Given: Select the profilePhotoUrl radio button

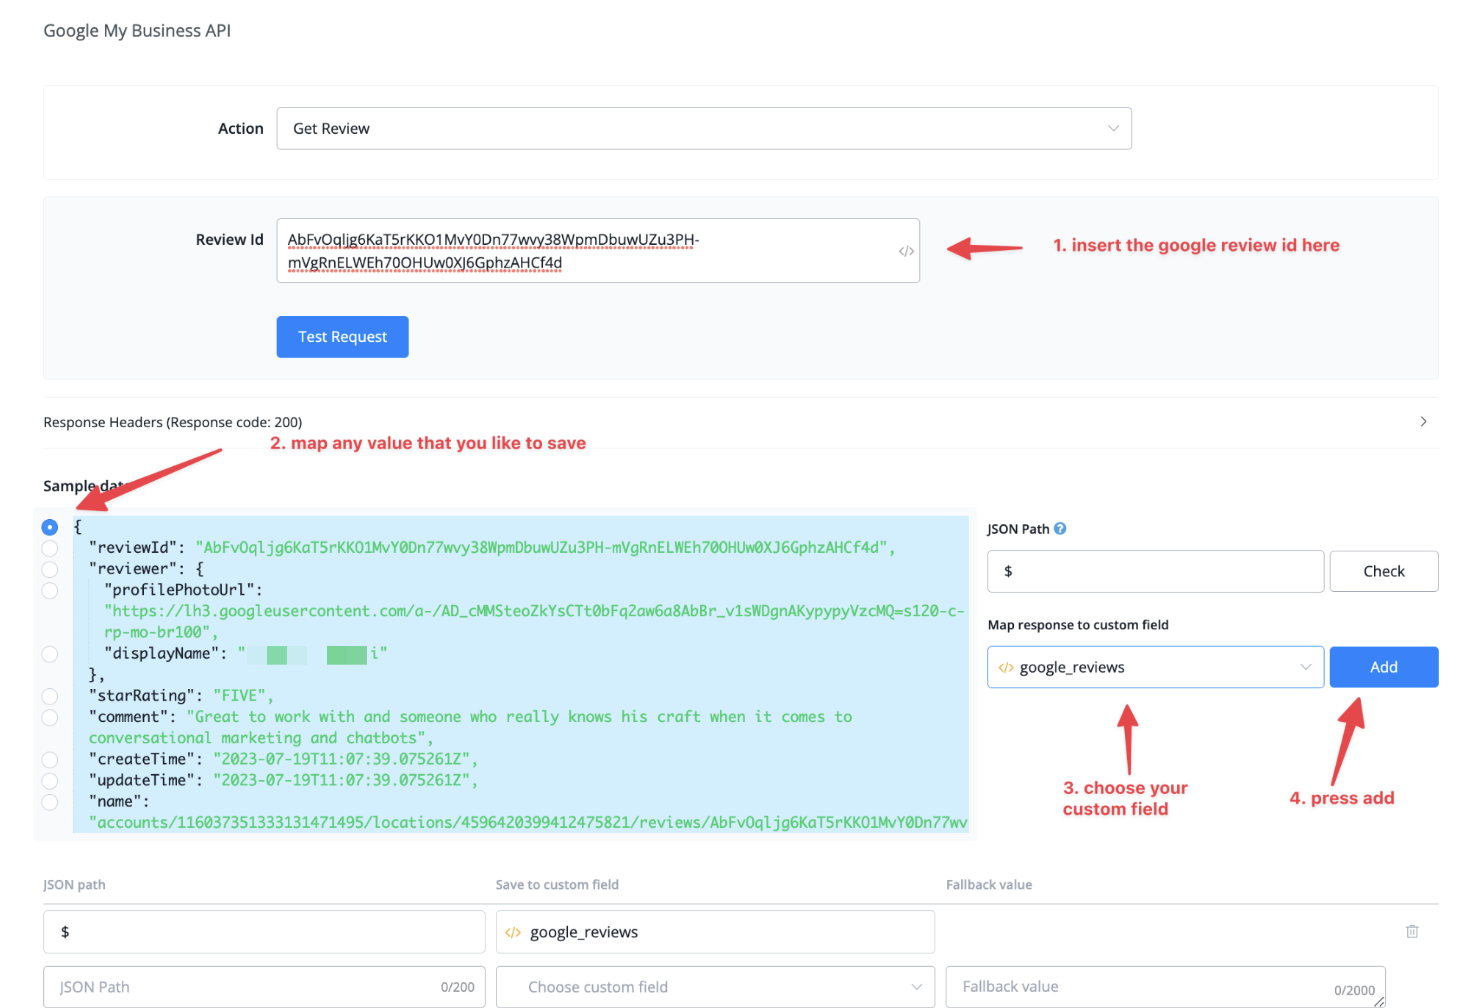Looking at the screenshot, I should coord(50,590).
